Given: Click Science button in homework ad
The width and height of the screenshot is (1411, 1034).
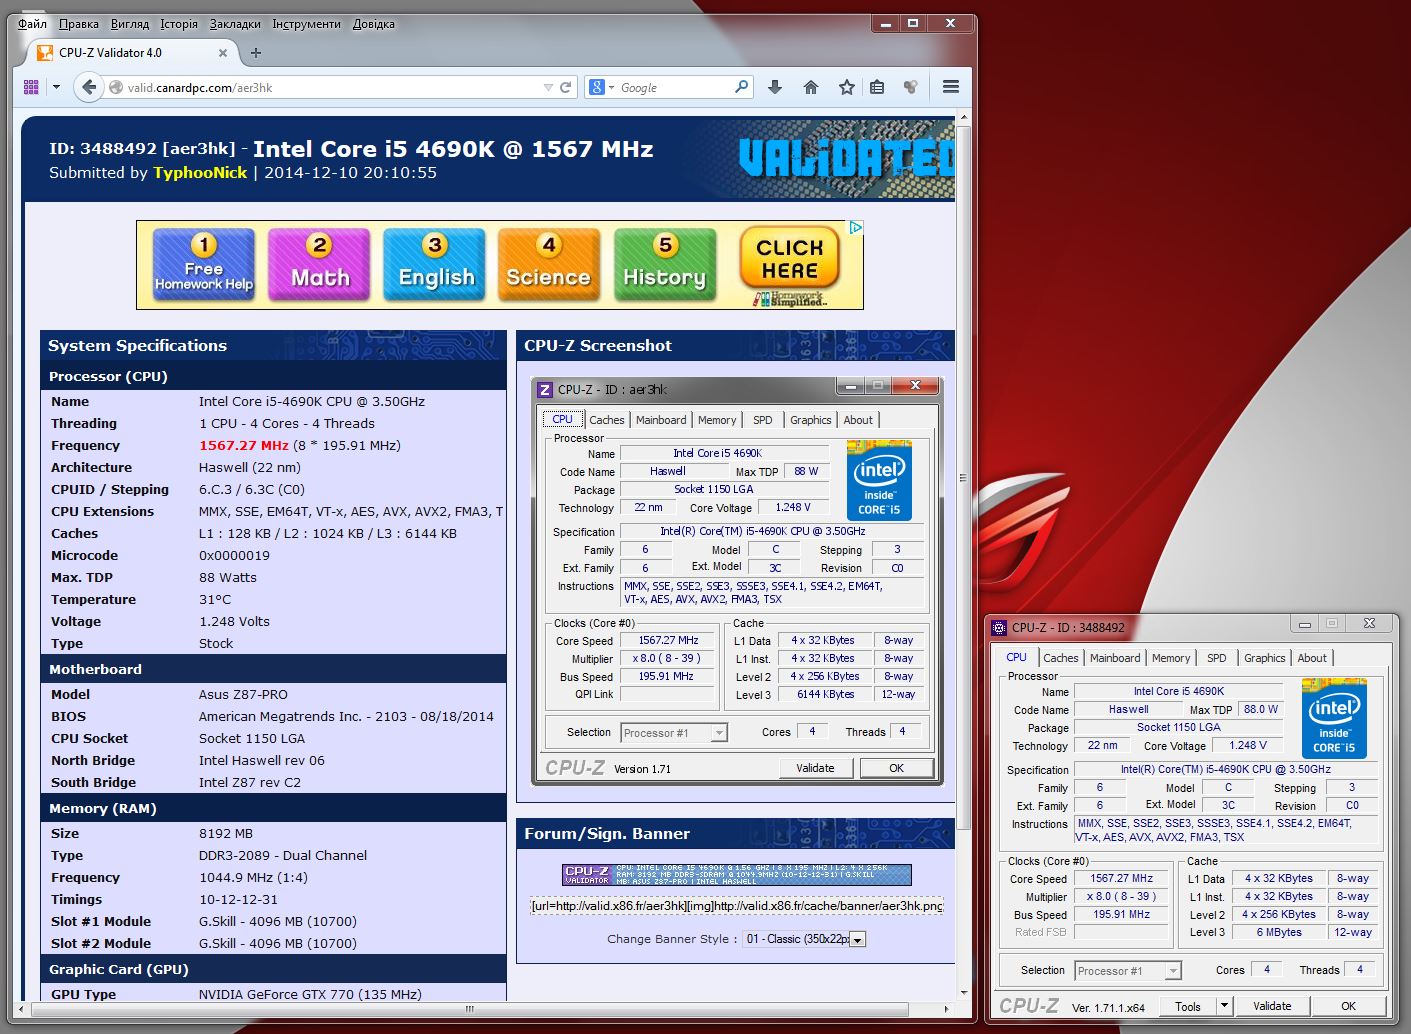Looking at the screenshot, I should point(549,264).
